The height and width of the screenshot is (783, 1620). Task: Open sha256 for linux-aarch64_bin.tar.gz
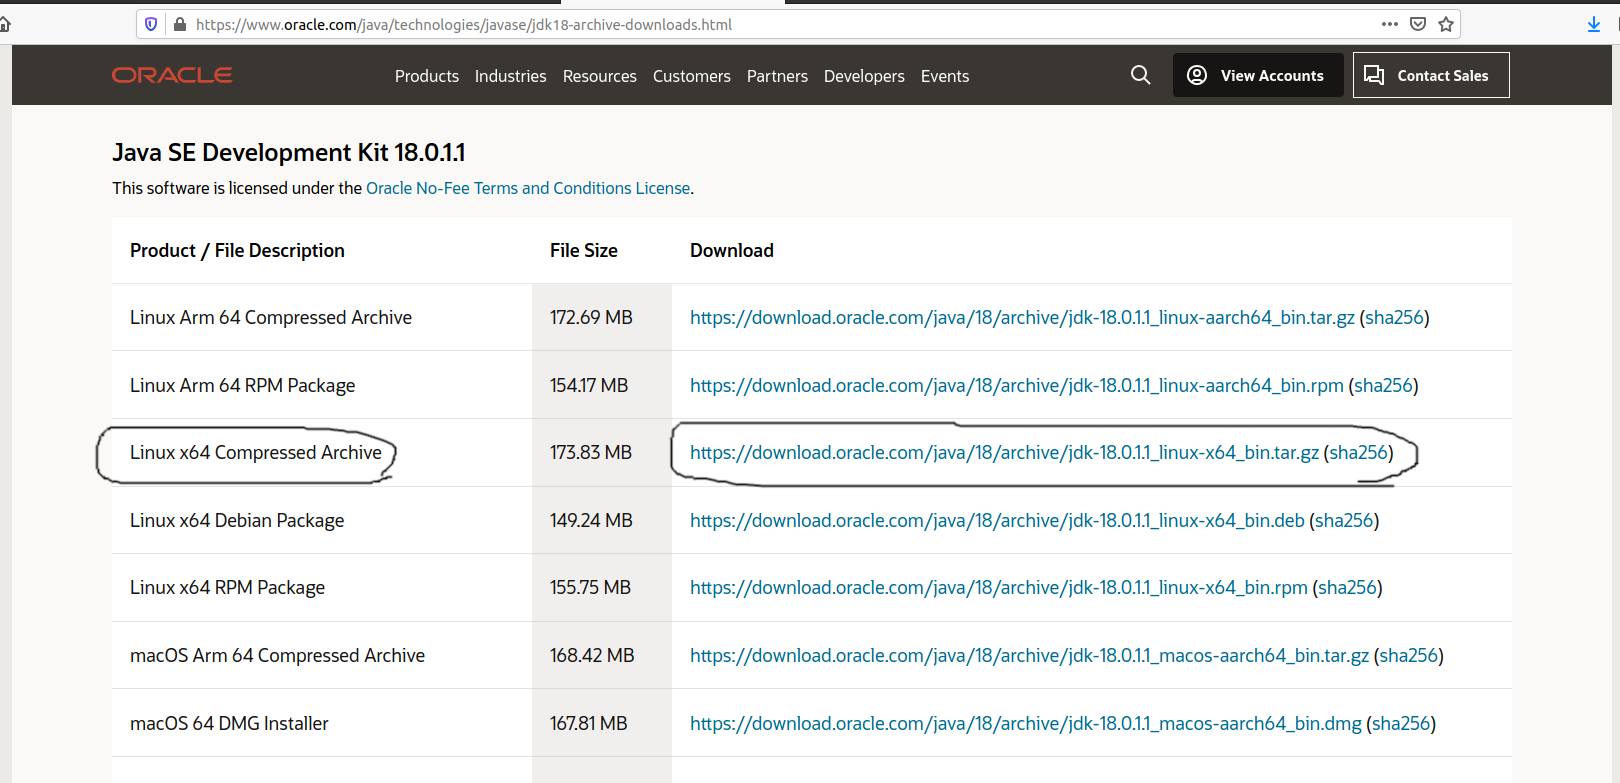(1394, 317)
